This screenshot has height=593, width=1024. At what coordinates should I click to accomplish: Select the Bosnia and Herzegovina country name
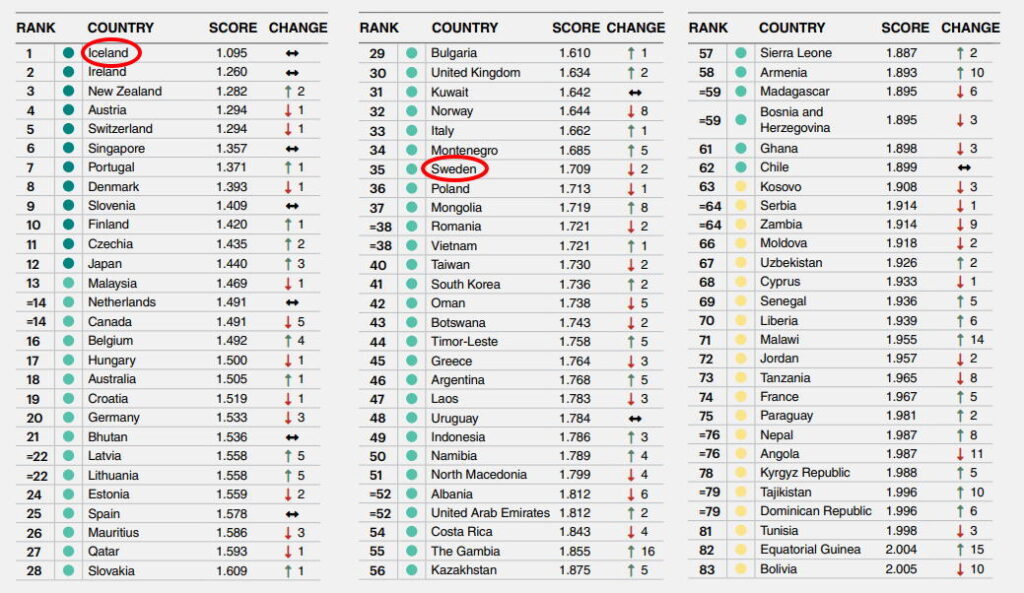pyautogui.click(x=792, y=119)
